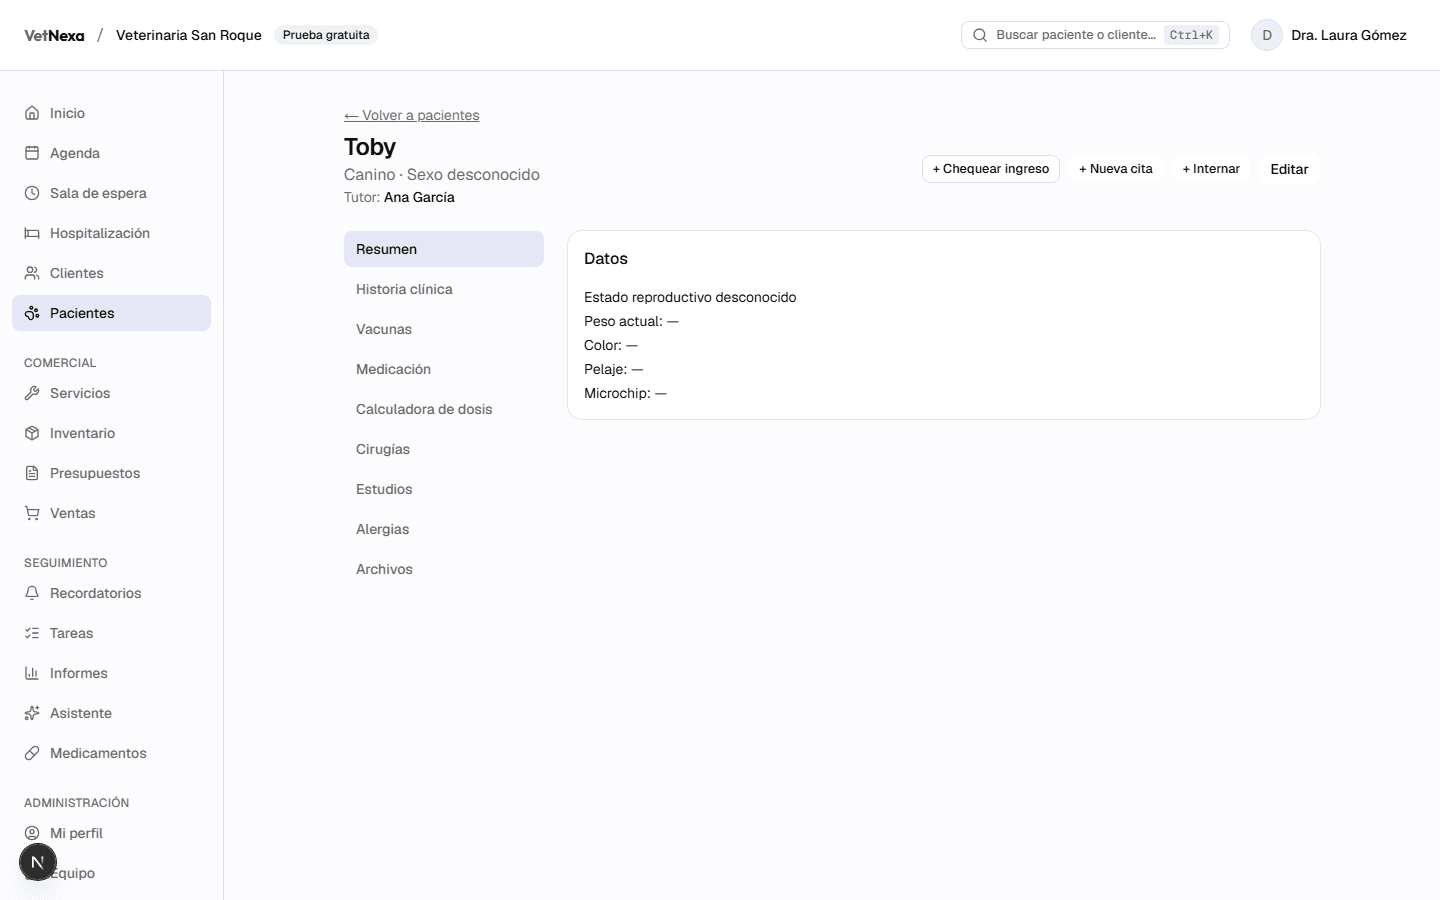Click the VetNexa logo
This screenshot has height=900, width=1440.
tap(54, 35)
